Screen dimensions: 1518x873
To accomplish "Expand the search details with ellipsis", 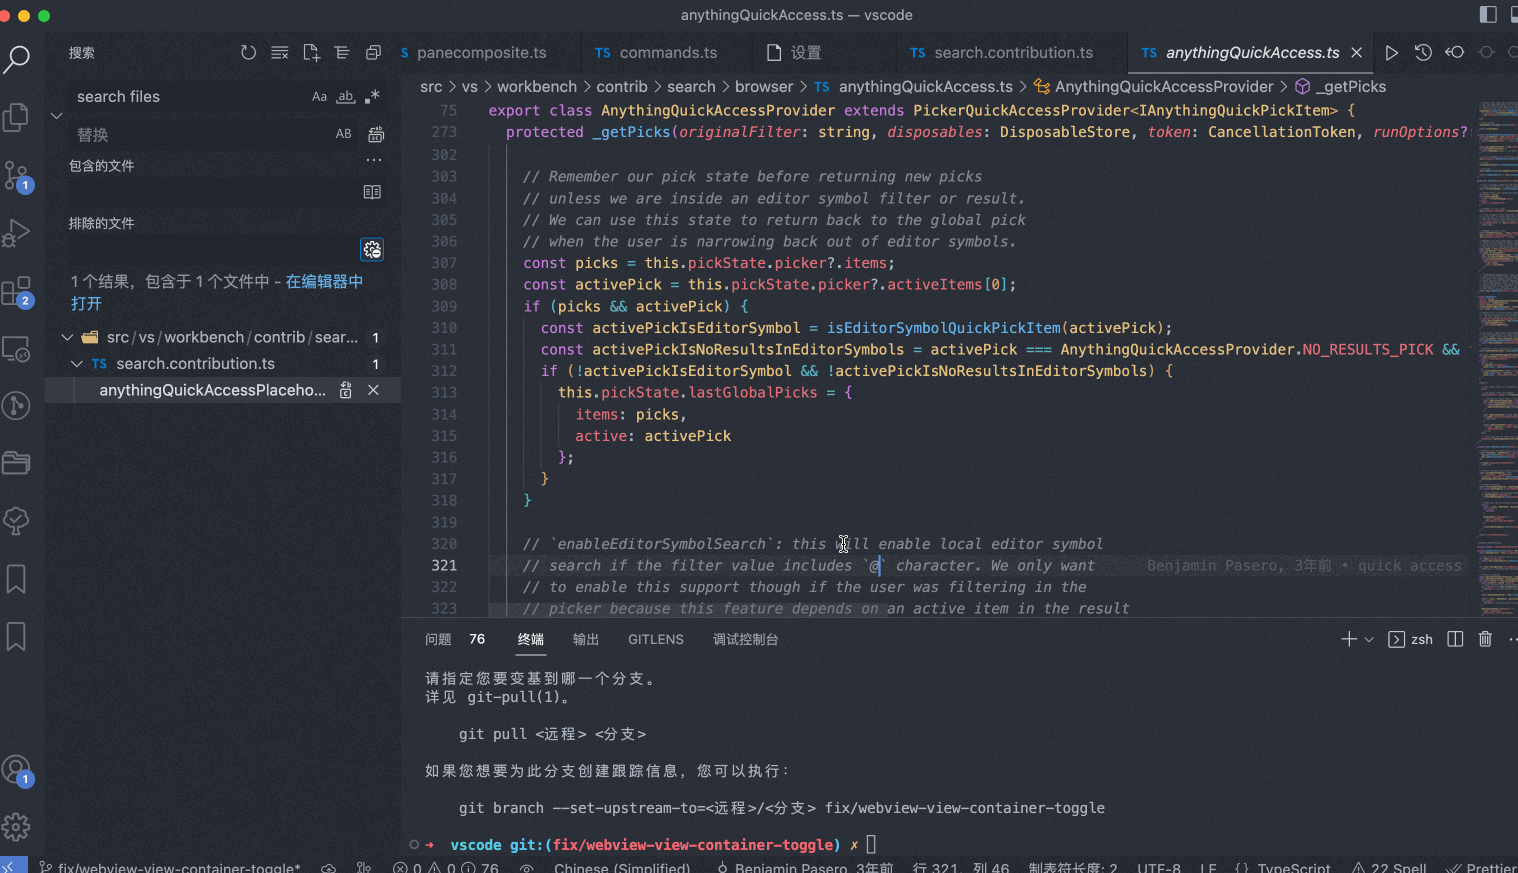I will pyautogui.click(x=373, y=158).
